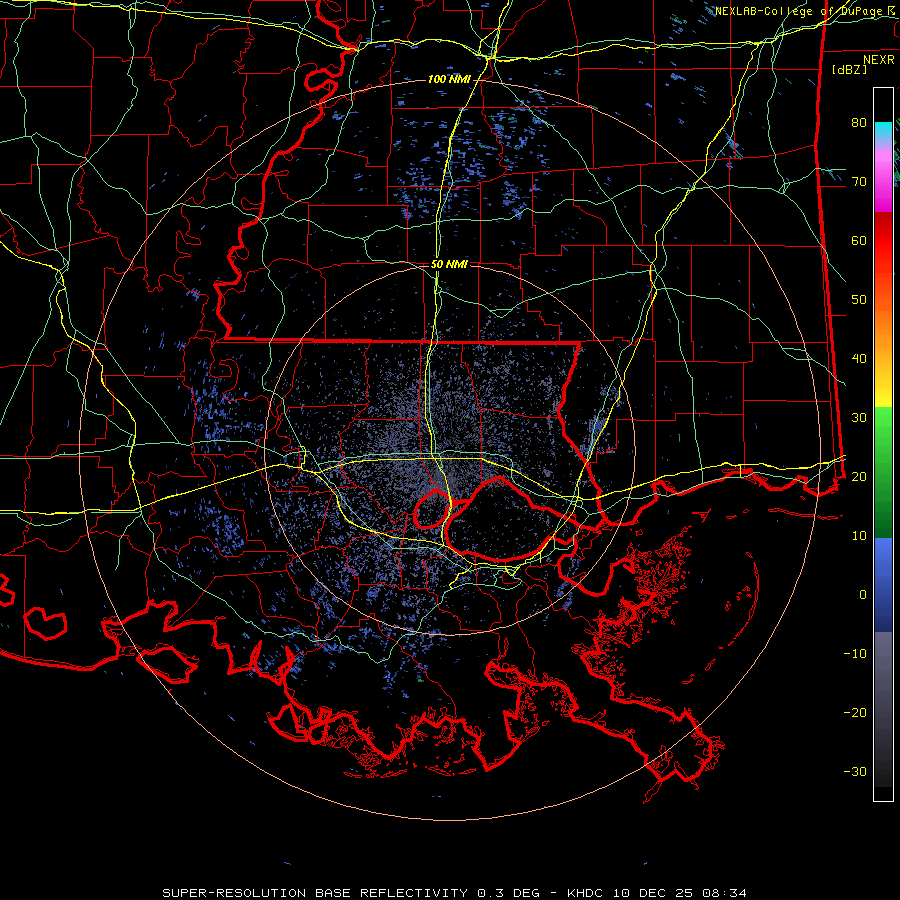Click the 30 value on reflectivity scale
Viewport: 900px width, 900px height.
click(x=859, y=418)
